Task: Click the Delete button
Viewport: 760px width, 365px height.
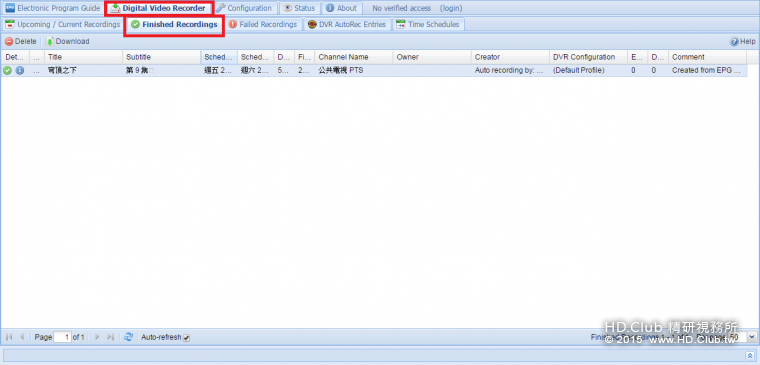Action: click(21, 42)
